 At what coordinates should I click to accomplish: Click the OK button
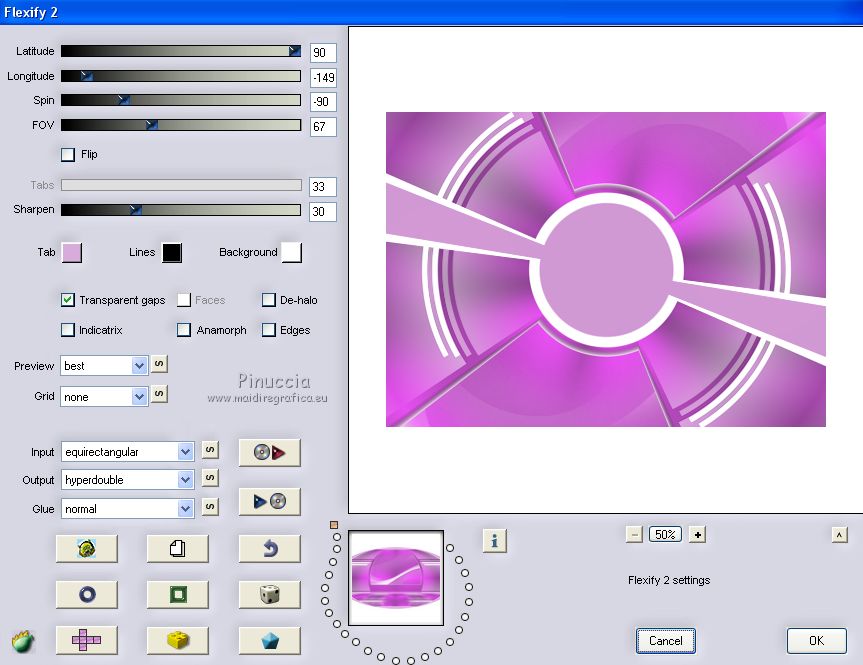[x=816, y=641]
